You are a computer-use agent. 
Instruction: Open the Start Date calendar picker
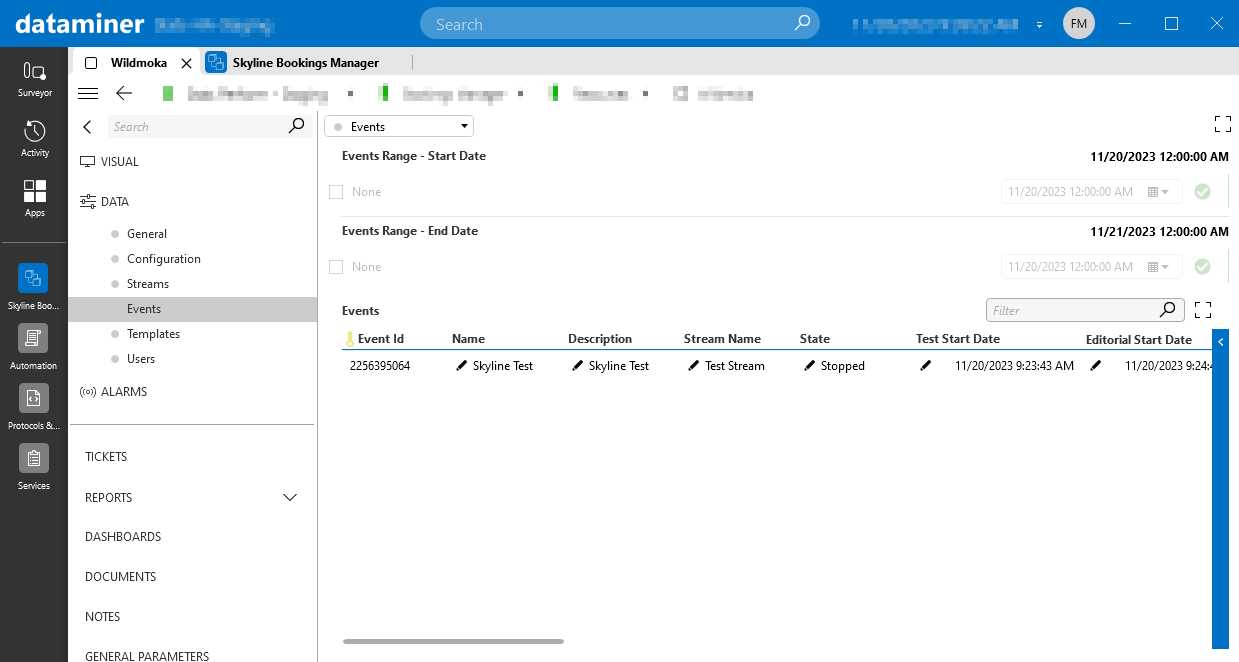coord(1158,191)
